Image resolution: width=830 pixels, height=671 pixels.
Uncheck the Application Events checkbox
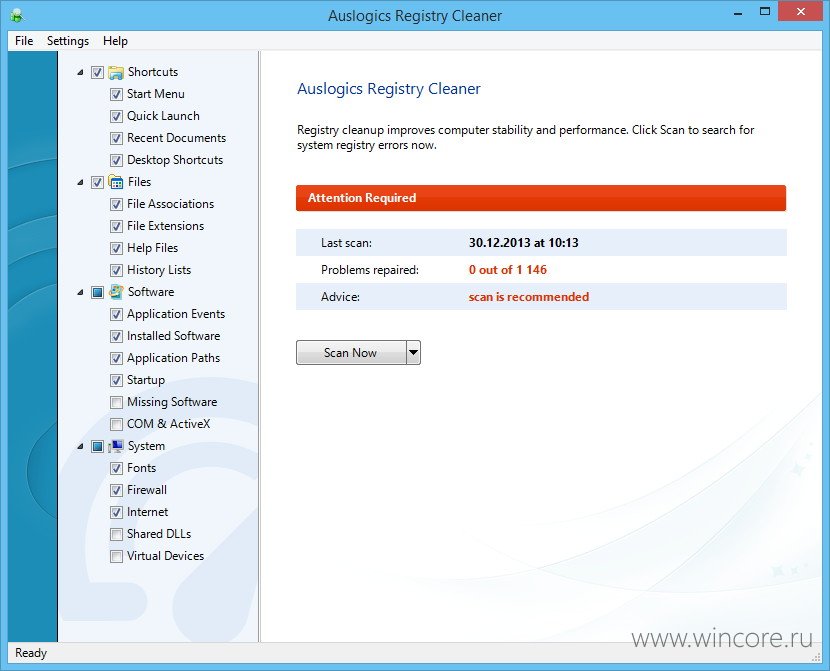116,314
